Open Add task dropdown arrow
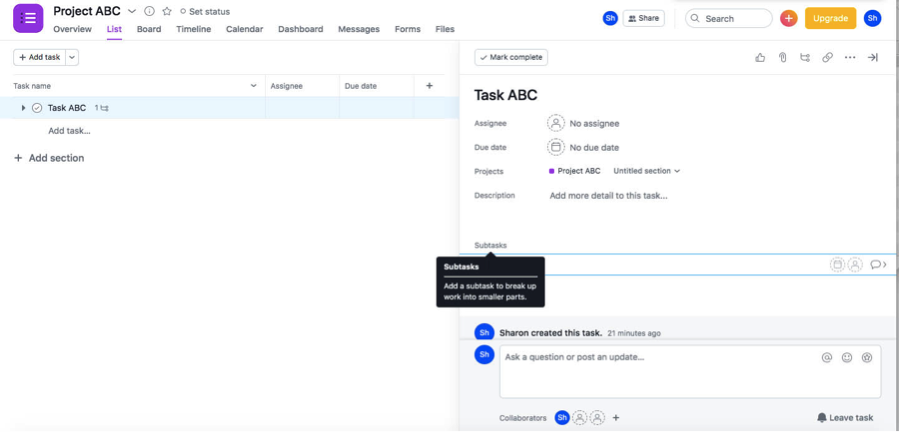The image size is (900, 432). [x=72, y=58]
